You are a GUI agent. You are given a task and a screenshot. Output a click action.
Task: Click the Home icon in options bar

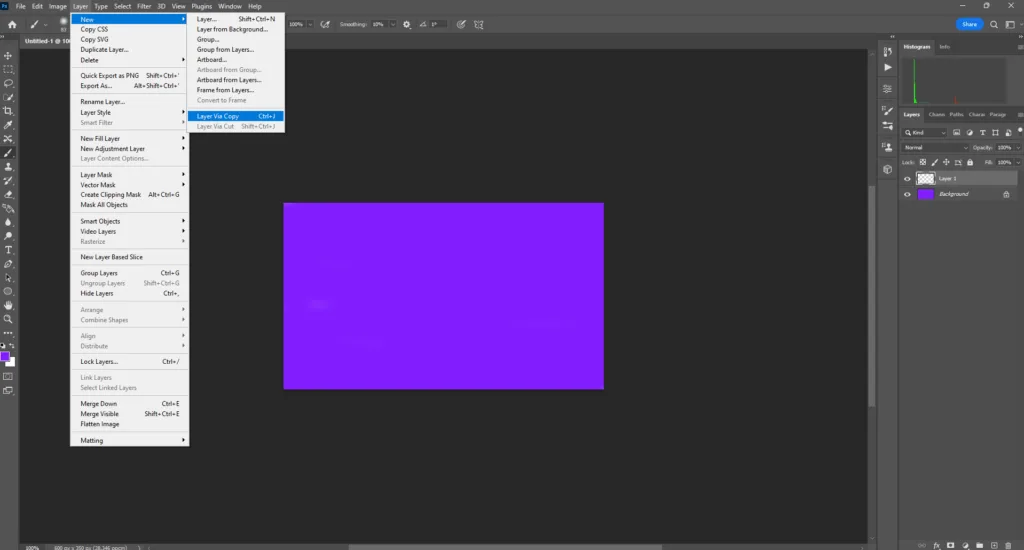tap(12, 25)
